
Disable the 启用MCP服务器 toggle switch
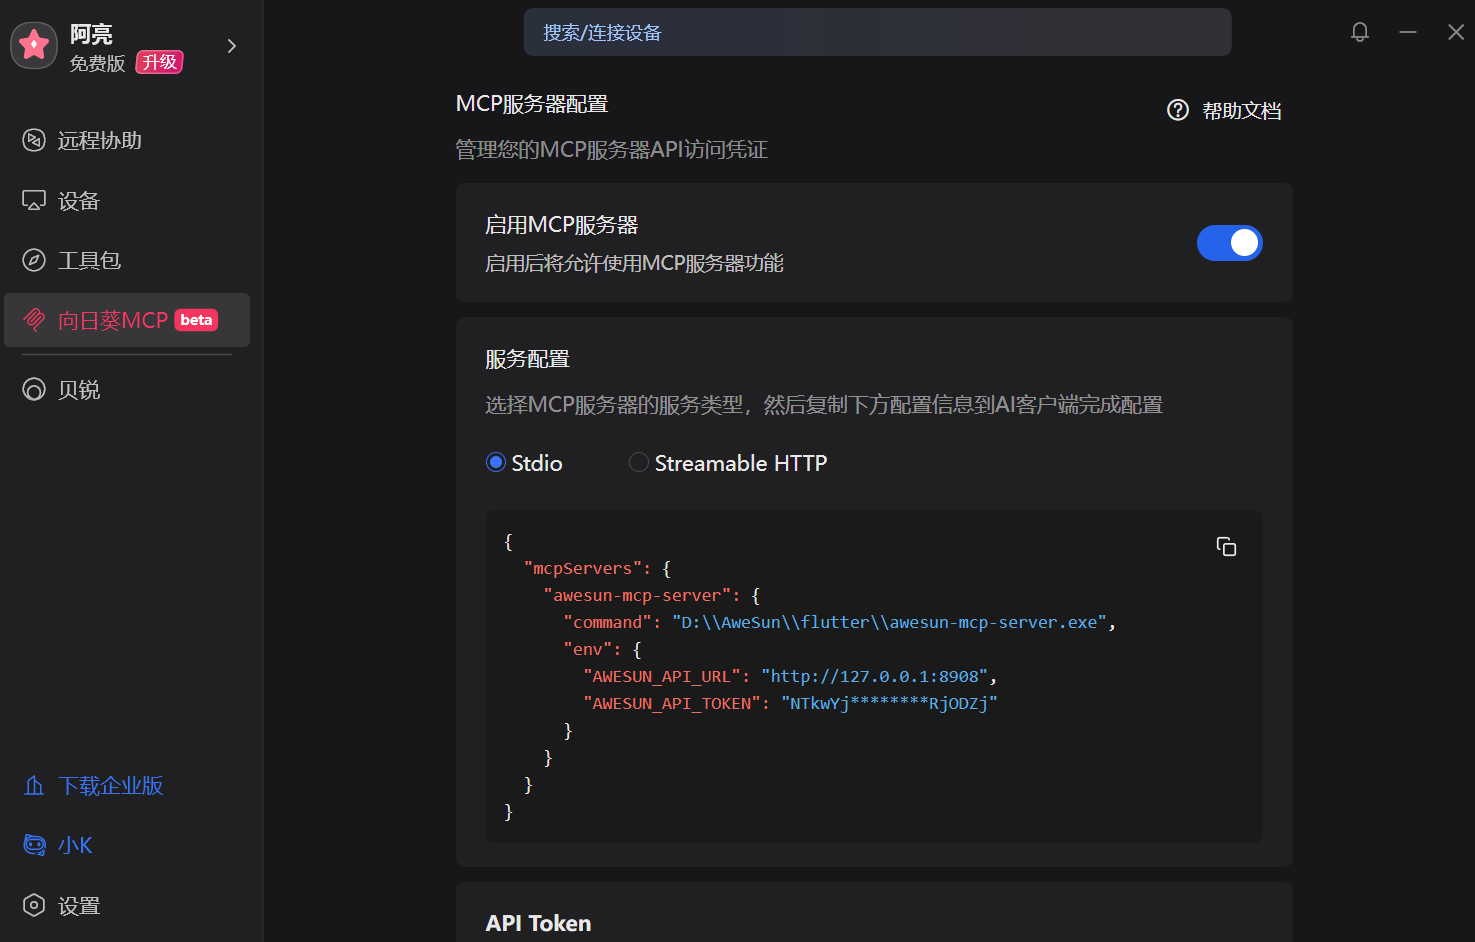tap(1229, 243)
